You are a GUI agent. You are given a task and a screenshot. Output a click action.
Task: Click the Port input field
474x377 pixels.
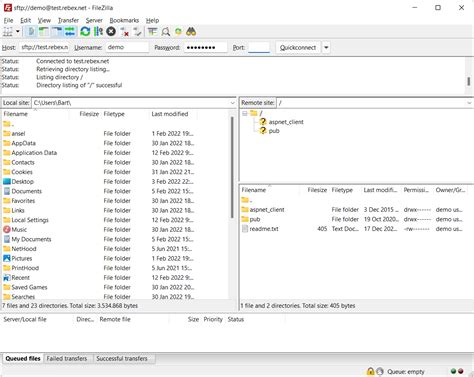(259, 47)
